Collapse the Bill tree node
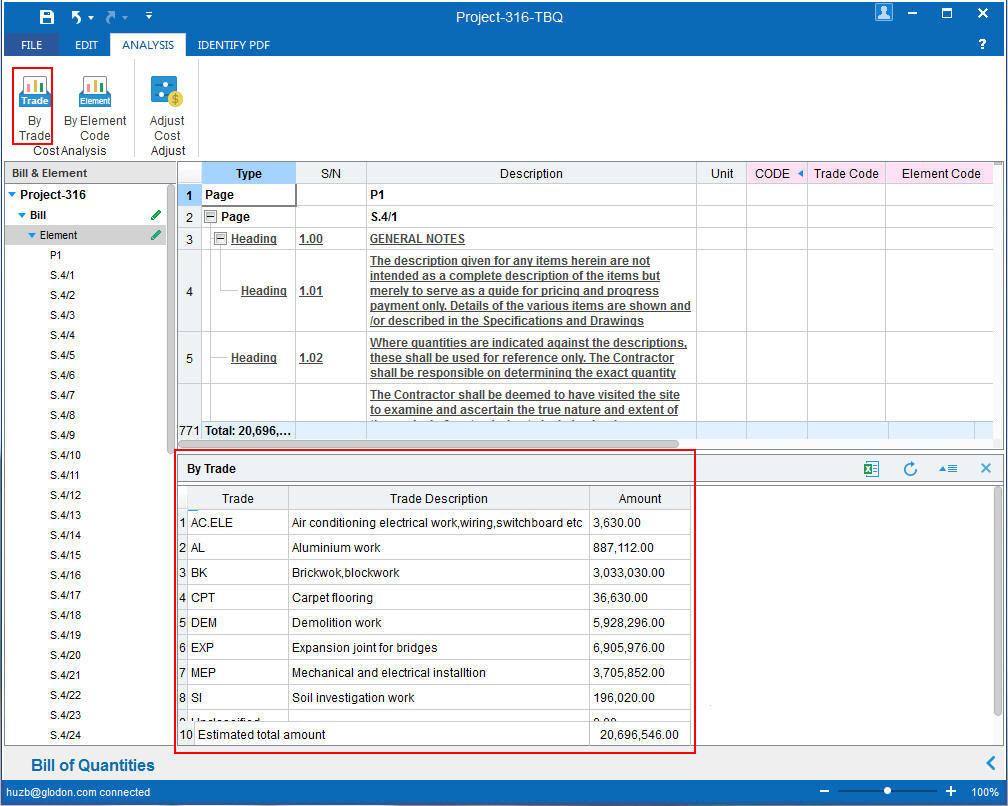Image resolution: width=1008 pixels, height=806 pixels. pos(22,215)
